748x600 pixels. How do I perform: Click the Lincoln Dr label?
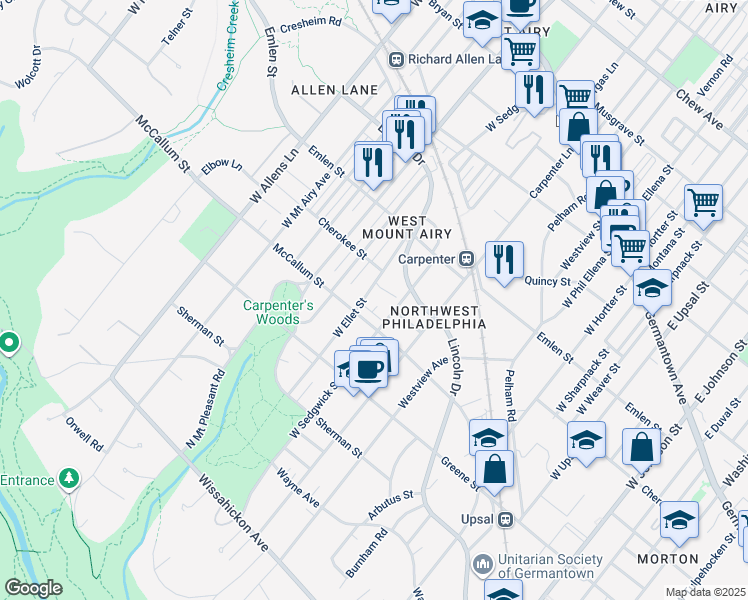tap(455, 367)
